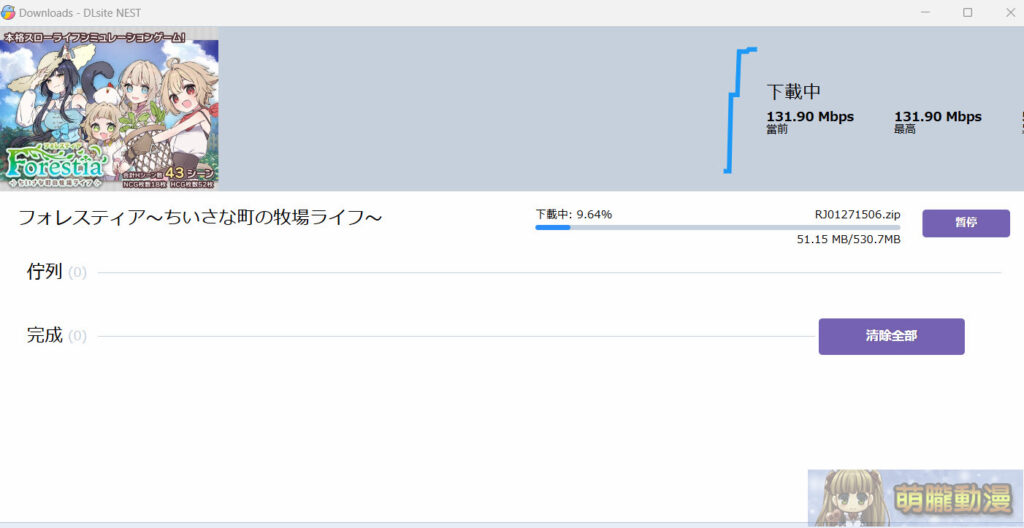
Task: Click the file name RJ01271506.zip
Action: click(x=857, y=214)
